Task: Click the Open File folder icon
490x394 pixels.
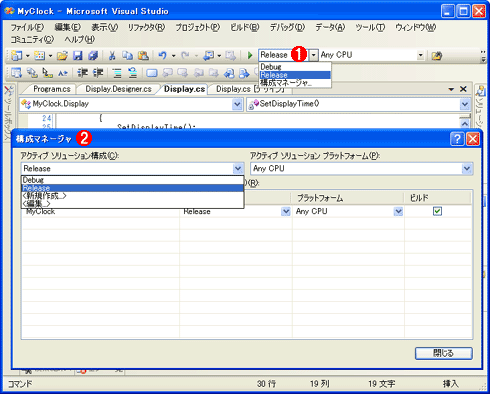Action: tap(62, 55)
